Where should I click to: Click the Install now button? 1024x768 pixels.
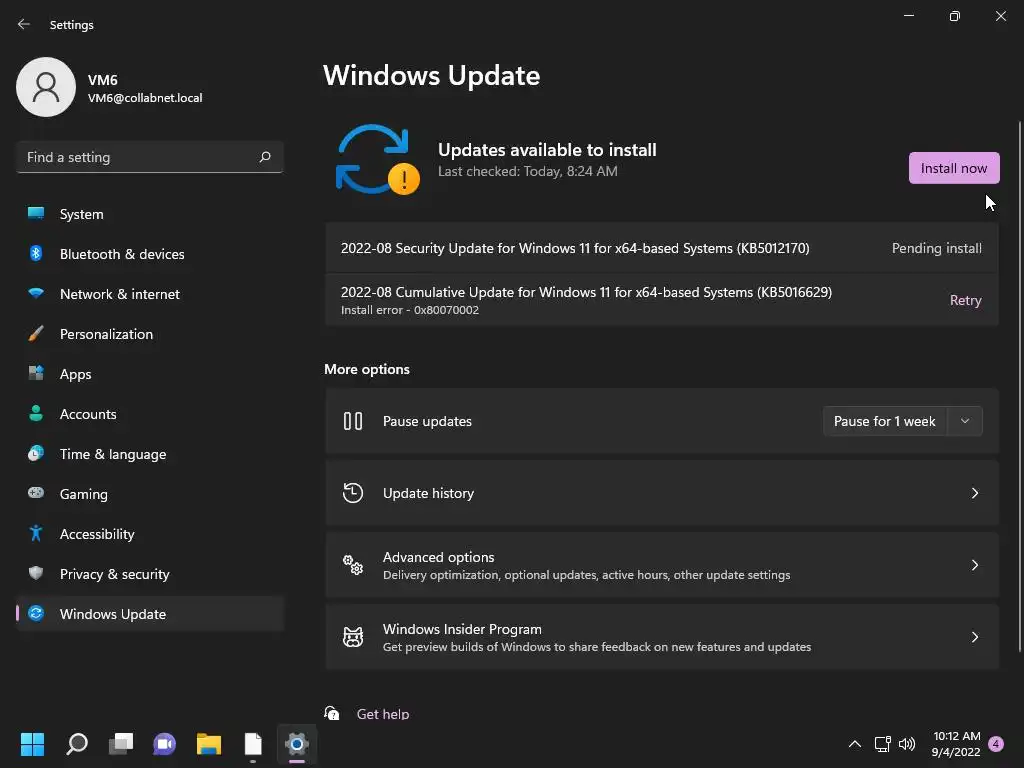pyautogui.click(x=953, y=168)
